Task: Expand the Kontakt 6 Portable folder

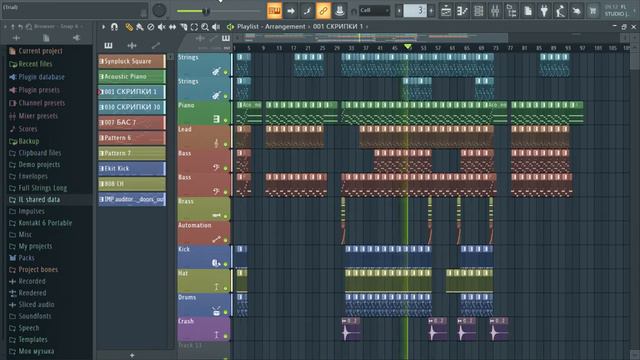Action: [45, 223]
